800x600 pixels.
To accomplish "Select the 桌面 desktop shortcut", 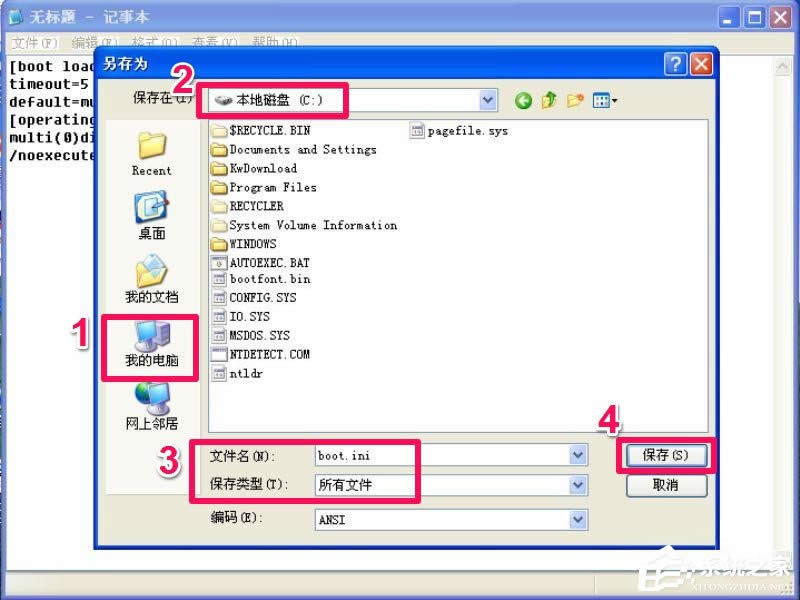I will point(152,215).
